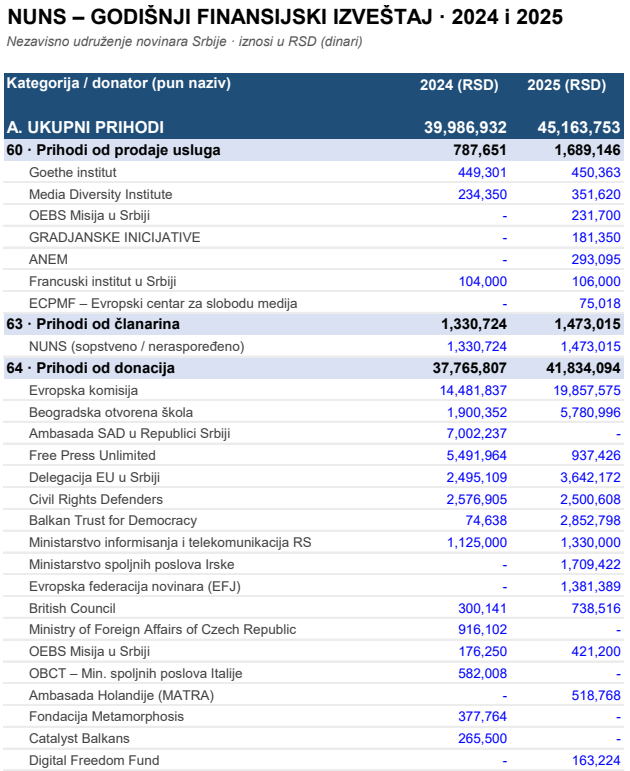Viewport: 630px width, 771px height.
Task: Click the value 106,000
Action: (596, 282)
